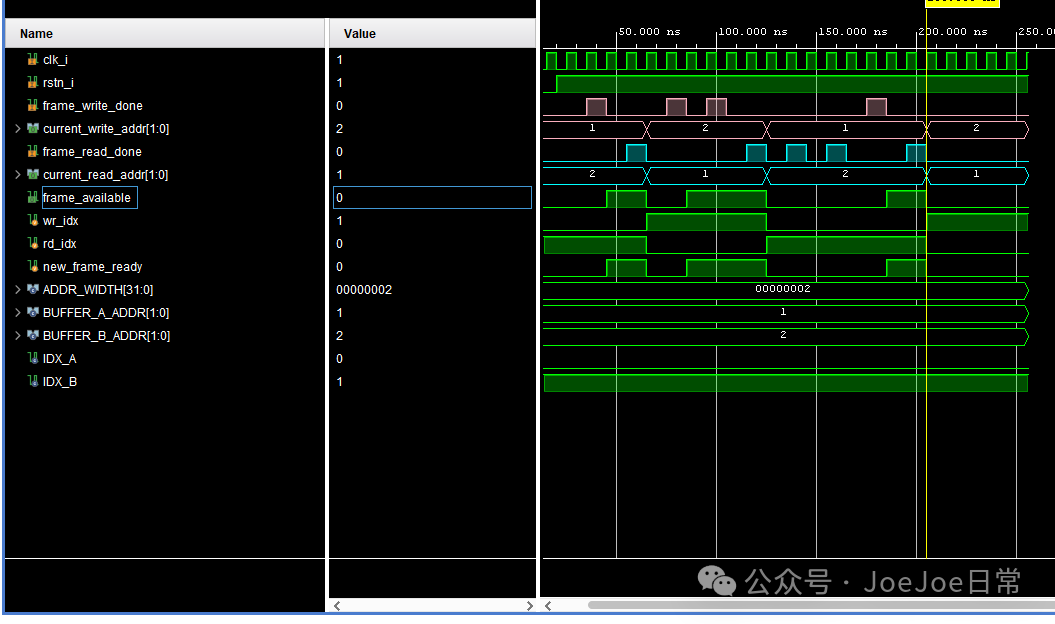The height and width of the screenshot is (624, 1055).
Task: Click the clk_i signal icon
Action: 32,59
